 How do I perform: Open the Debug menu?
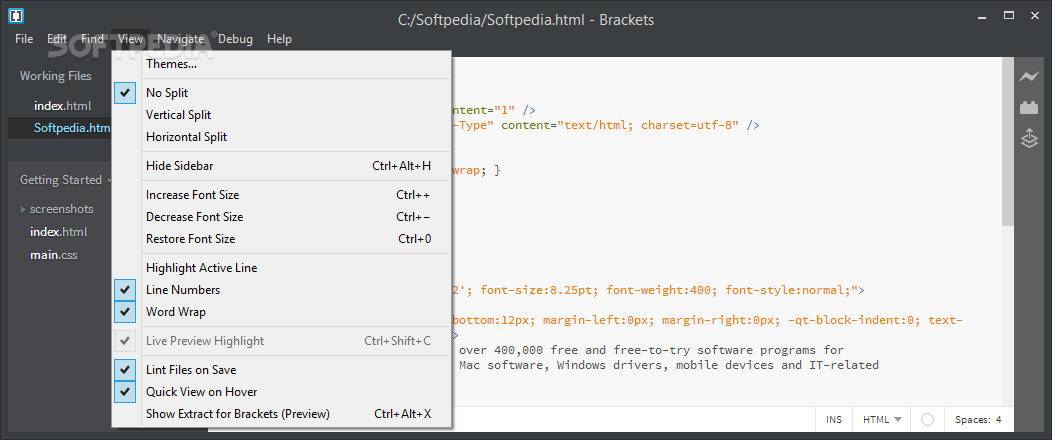click(x=235, y=39)
